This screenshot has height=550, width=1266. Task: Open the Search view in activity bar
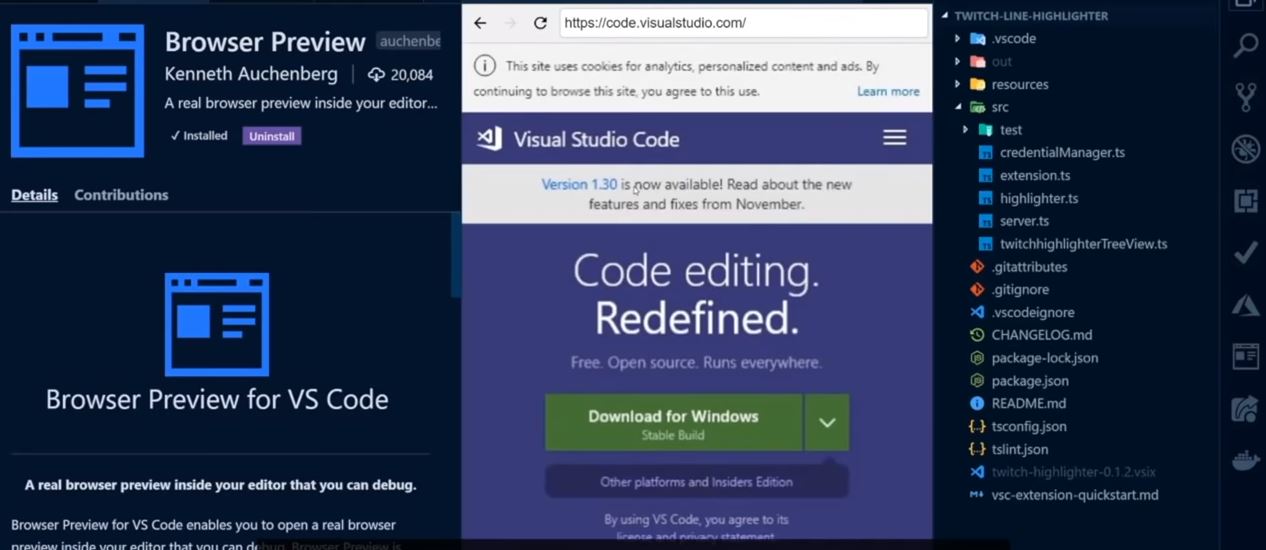pyautogui.click(x=1245, y=45)
